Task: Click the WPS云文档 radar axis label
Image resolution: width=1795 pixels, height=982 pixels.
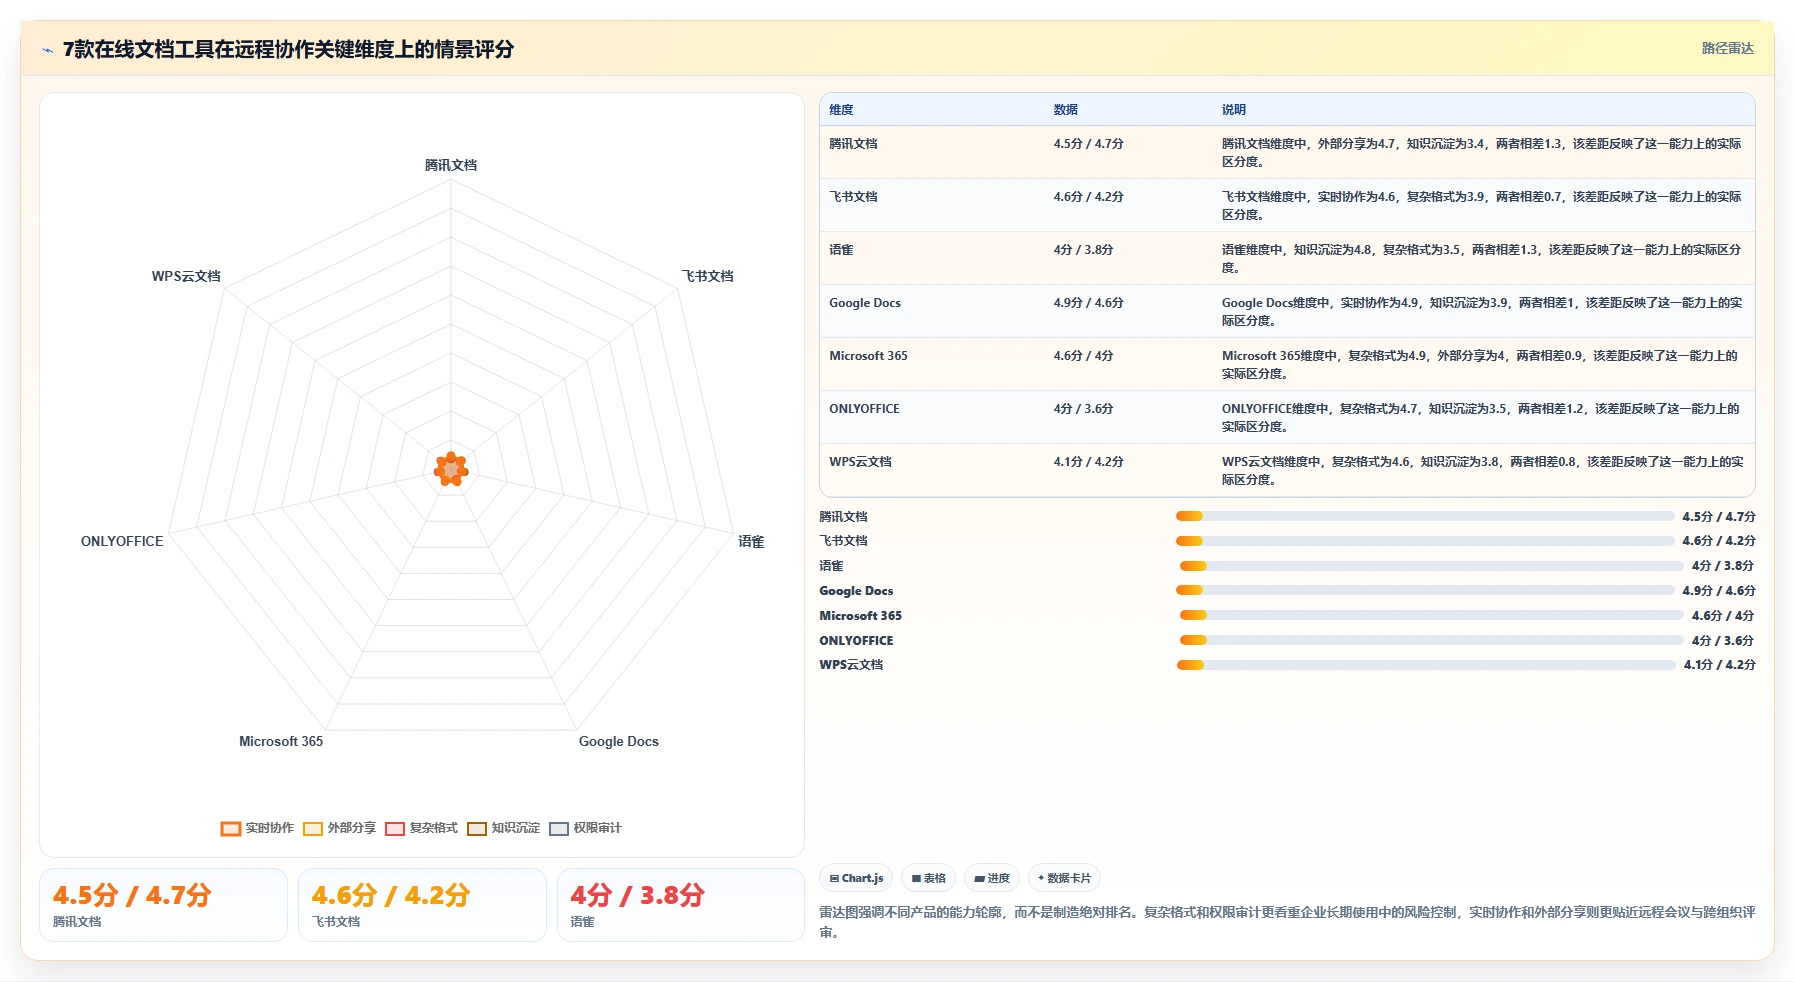Action: click(186, 276)
